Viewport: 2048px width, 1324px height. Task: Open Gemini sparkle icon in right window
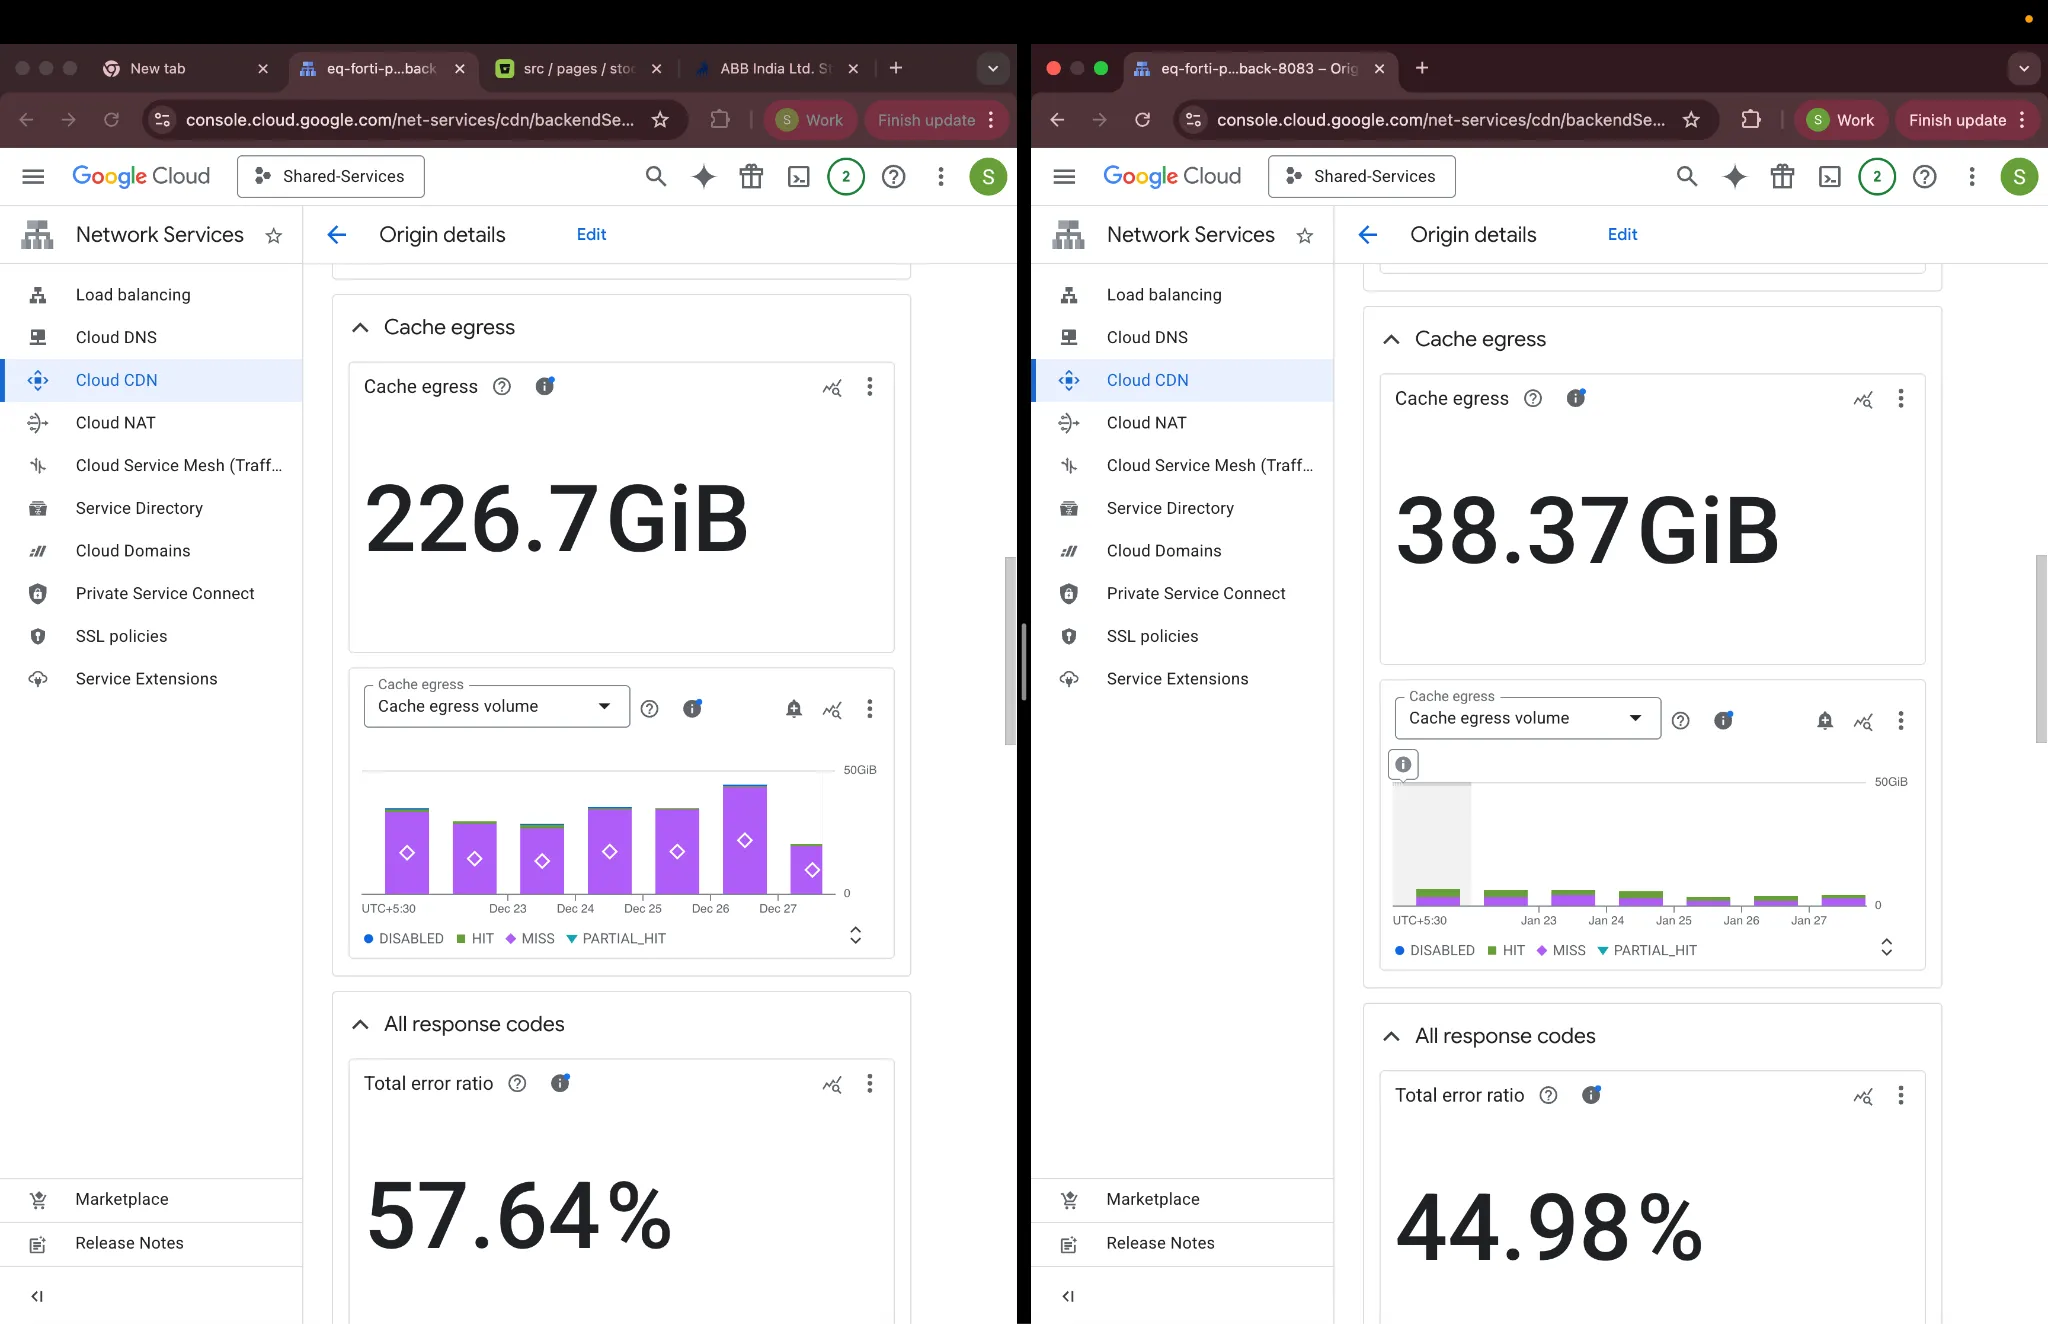click(x=1735, y=177)
